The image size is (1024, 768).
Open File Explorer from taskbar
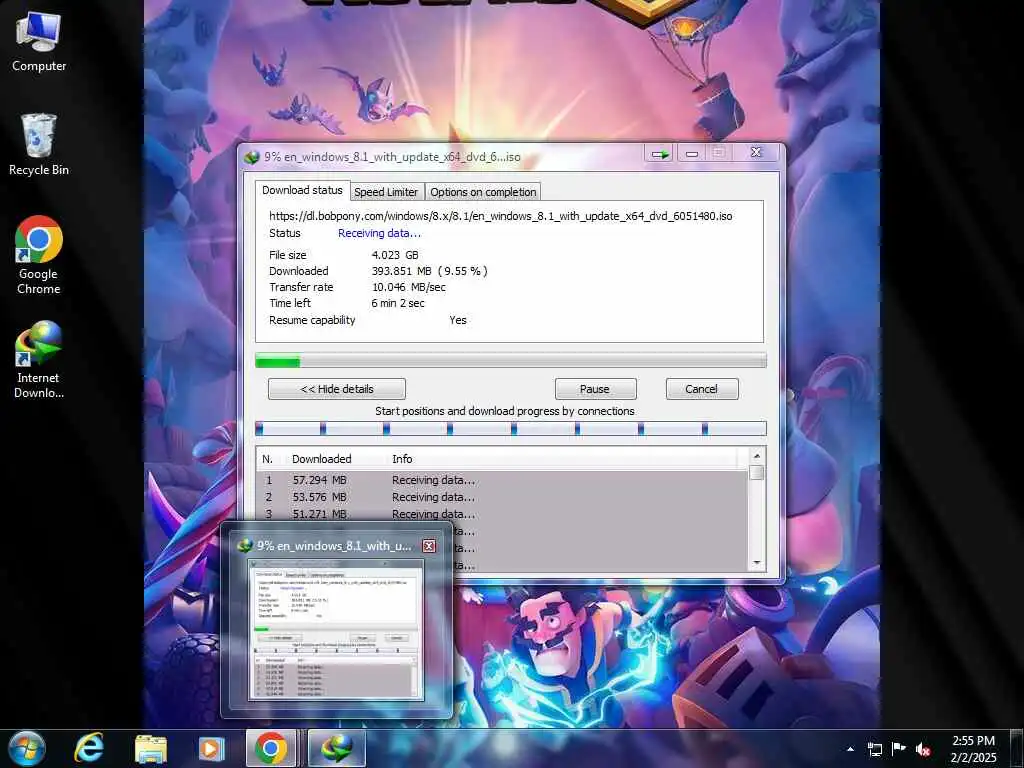[x=151, y=748]
